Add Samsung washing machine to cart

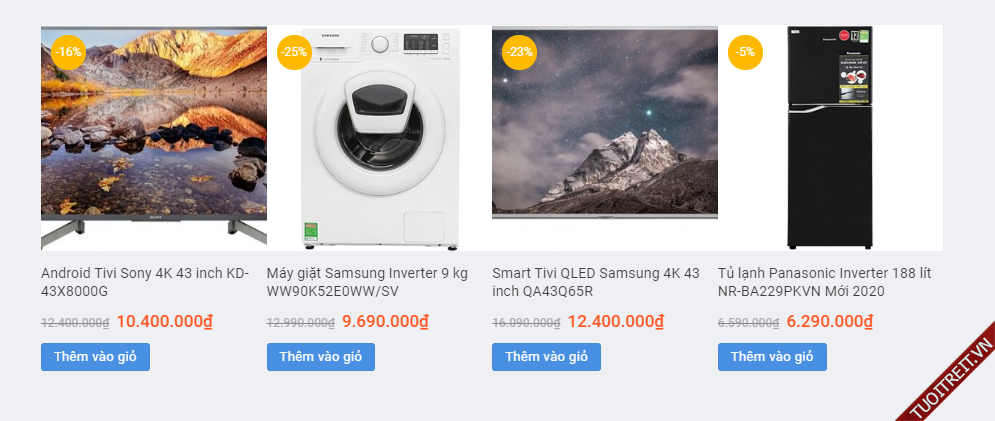click(321, 357)
